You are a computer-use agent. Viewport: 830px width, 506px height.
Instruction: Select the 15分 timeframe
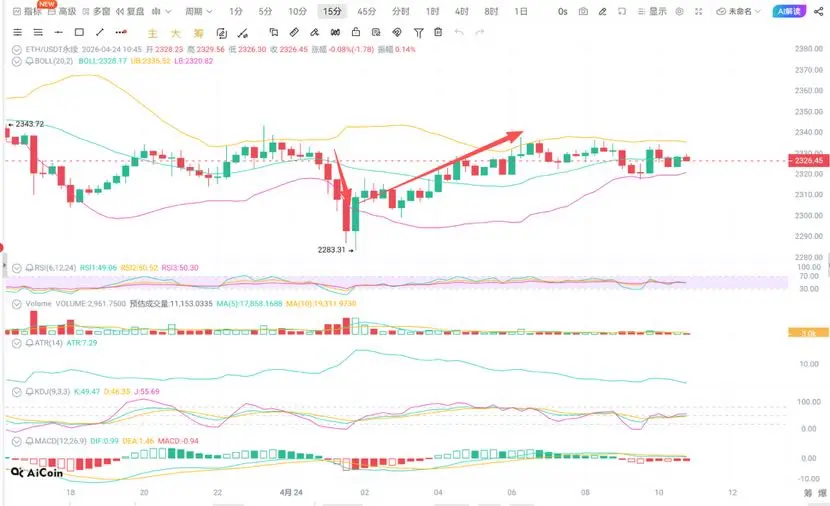point(332,11)
